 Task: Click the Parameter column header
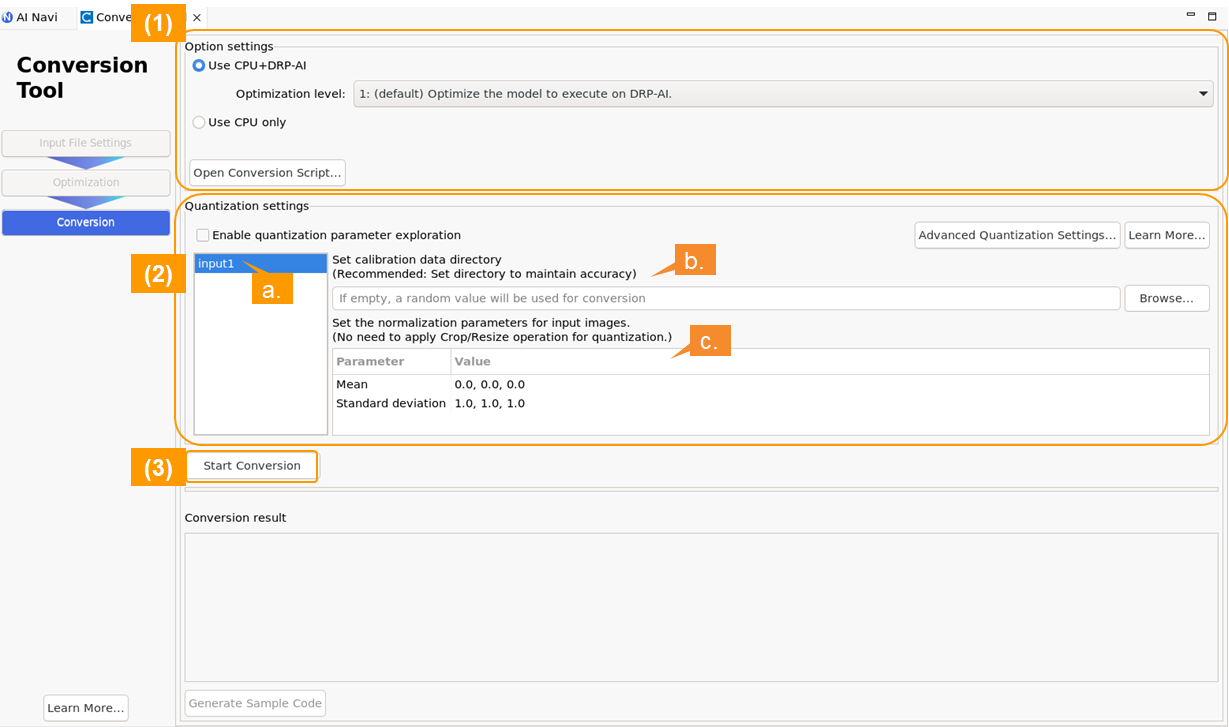tap(392, 361)
